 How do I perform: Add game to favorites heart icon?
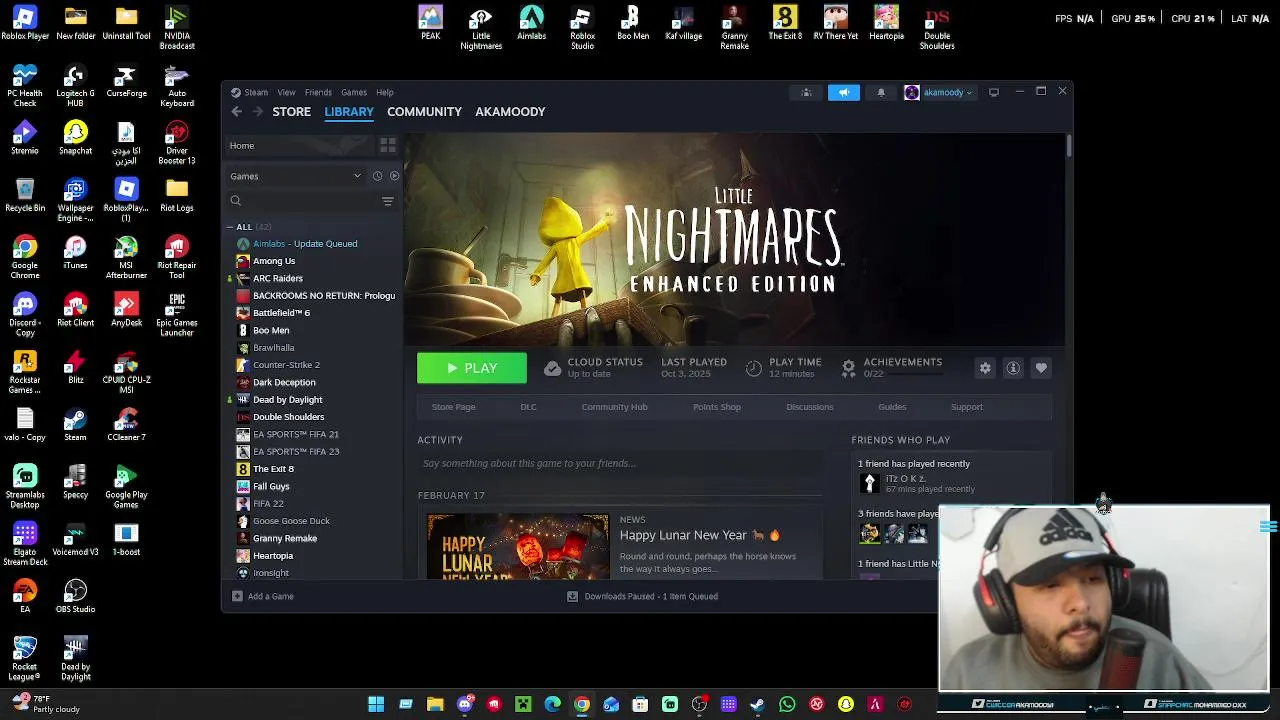tap(1041, 368)
